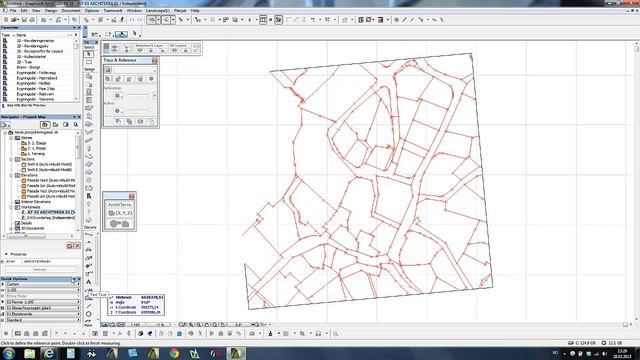Collapse the Worksheets node in Navigator
This screenshot has height=360, width=640.
click(11, 207)
